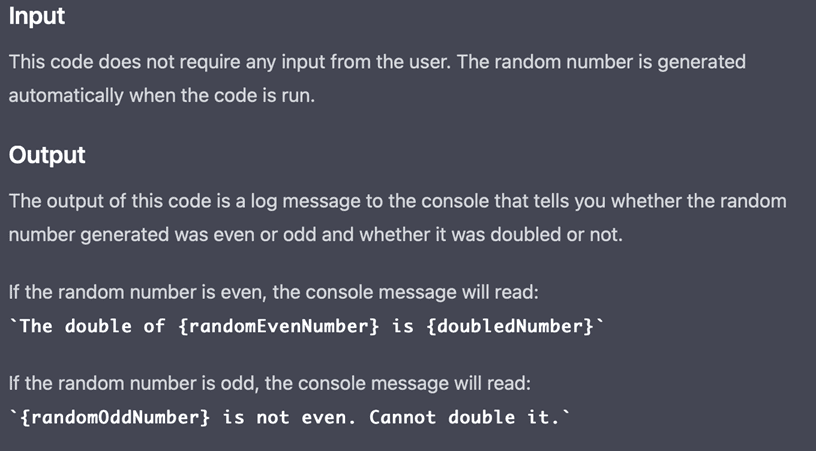
Task: Click the code phrase 'The double of'
Action: 93,327
